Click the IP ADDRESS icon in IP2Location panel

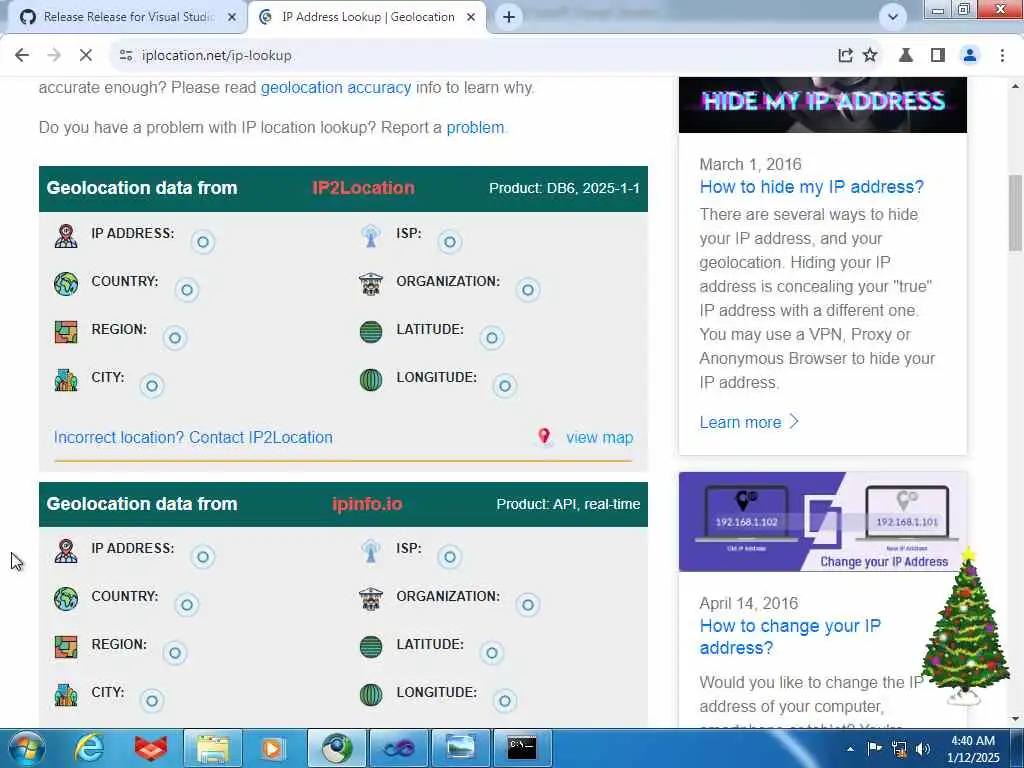pos(66,236)
